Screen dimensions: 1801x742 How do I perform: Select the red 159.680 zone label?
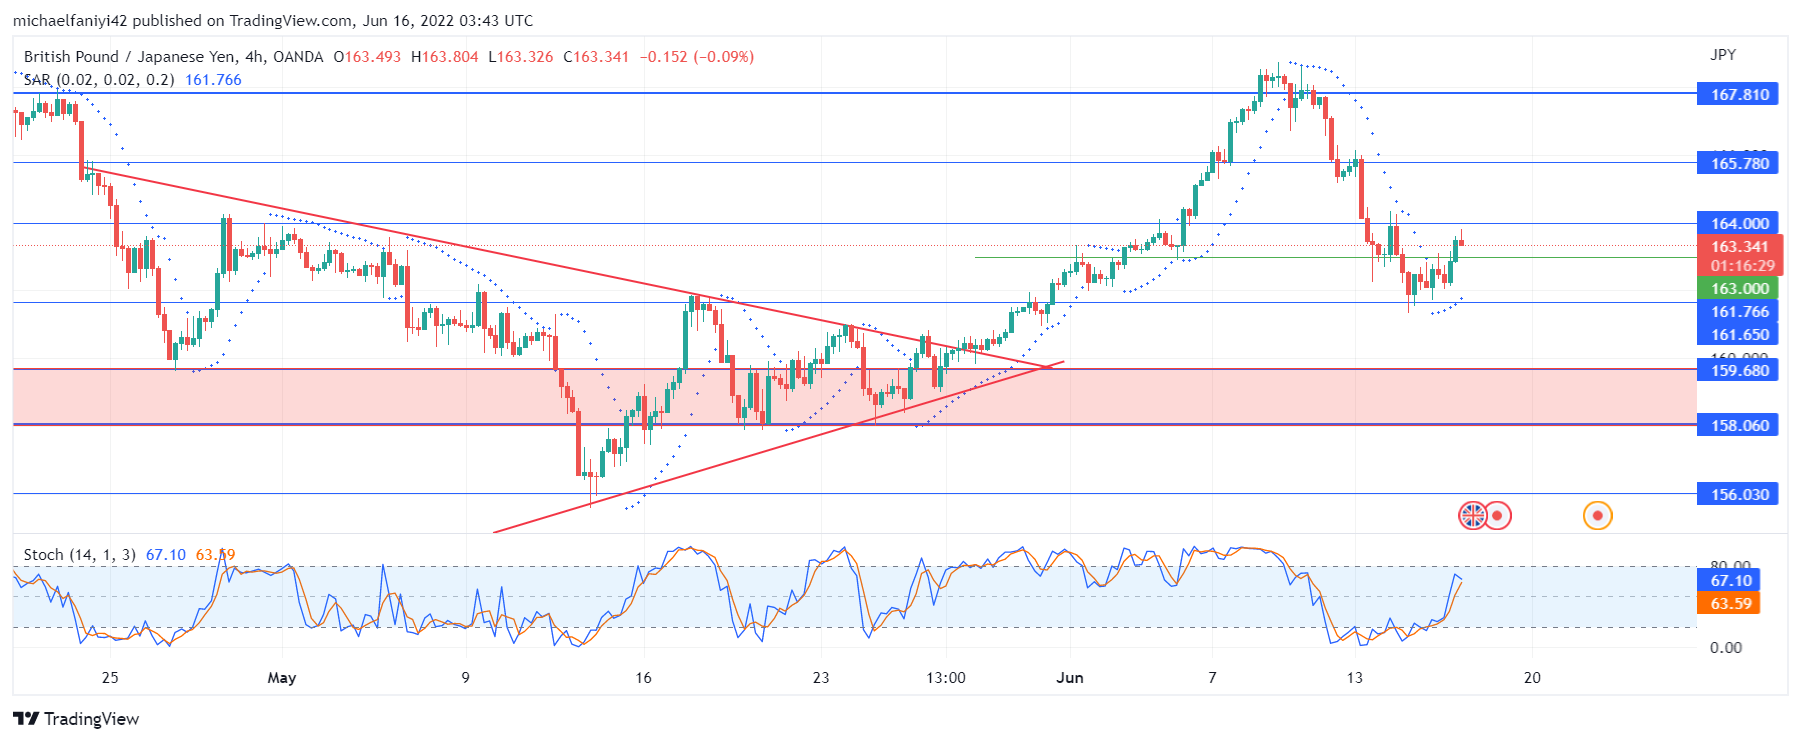tap(1738, 370)
